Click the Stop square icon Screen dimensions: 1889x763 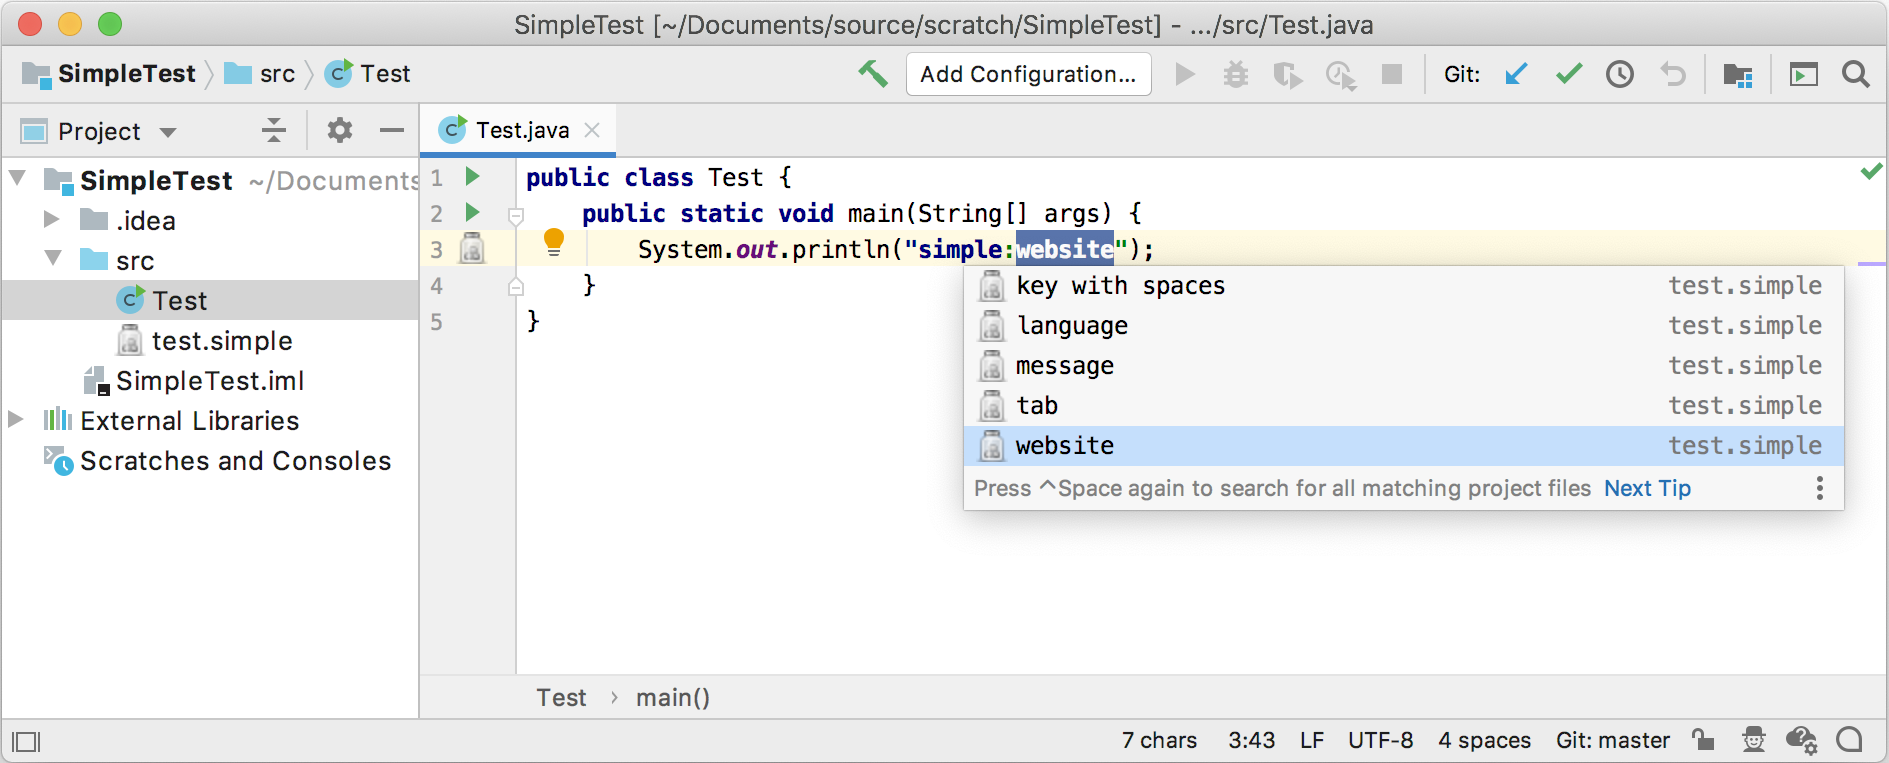[x=1391, y=74]
